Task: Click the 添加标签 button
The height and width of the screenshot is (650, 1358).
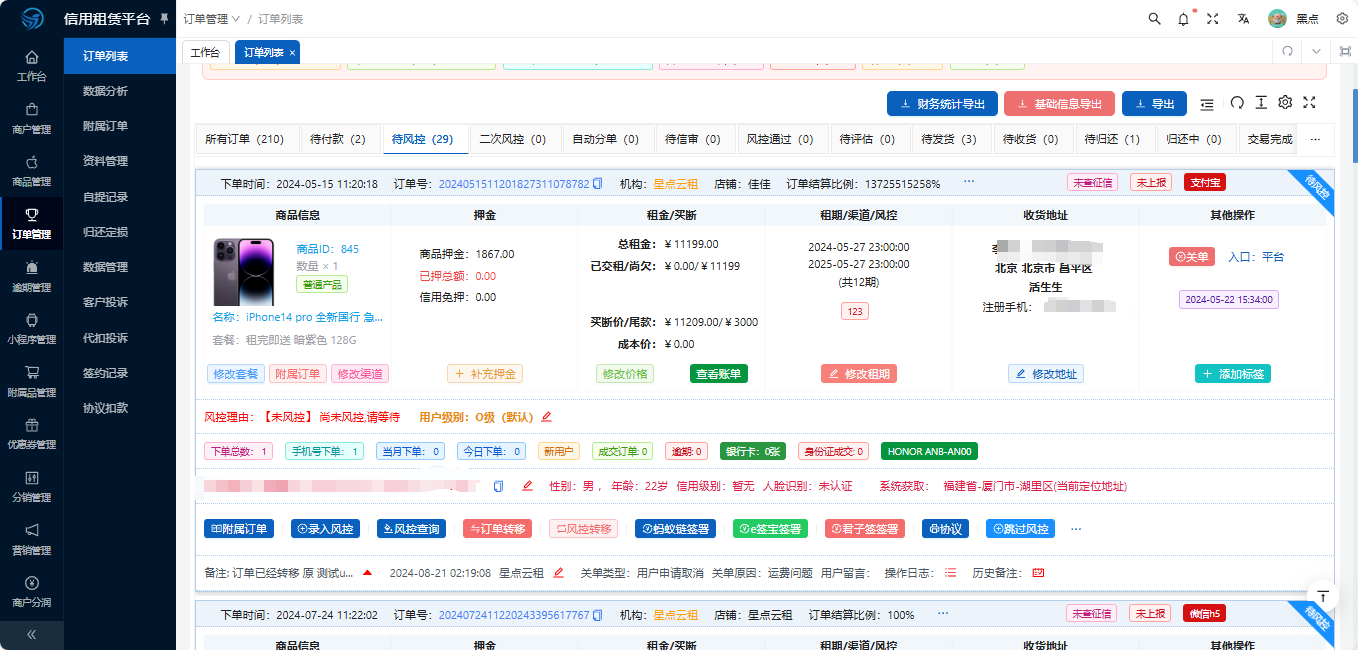Action: click(1233, 374)
